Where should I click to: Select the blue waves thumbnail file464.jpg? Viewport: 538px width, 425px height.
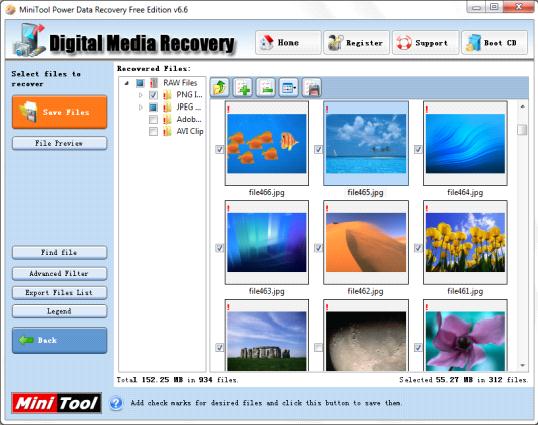[465, 143]
